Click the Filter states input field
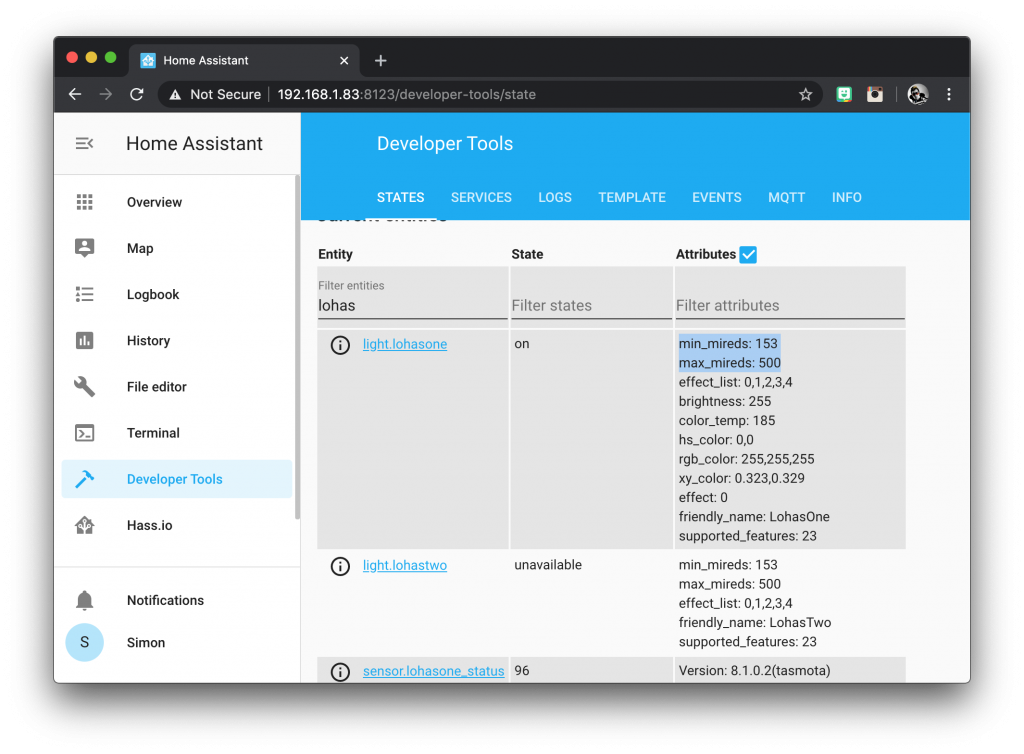 click(x=592, y=306)
